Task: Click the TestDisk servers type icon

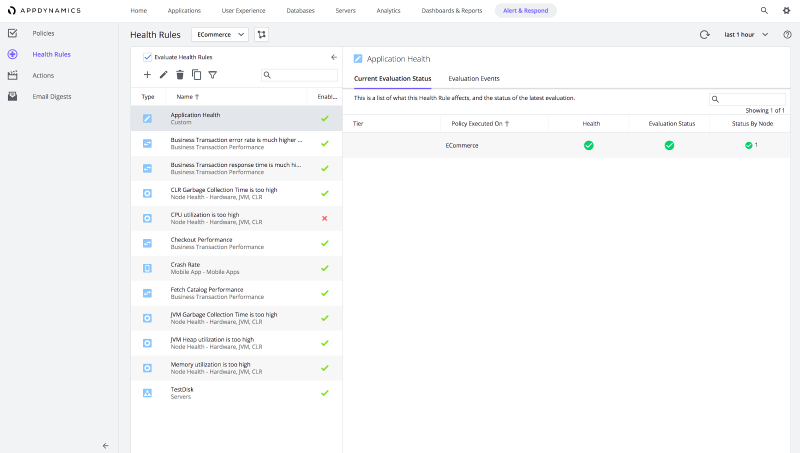Action: [x=147, y=393]
